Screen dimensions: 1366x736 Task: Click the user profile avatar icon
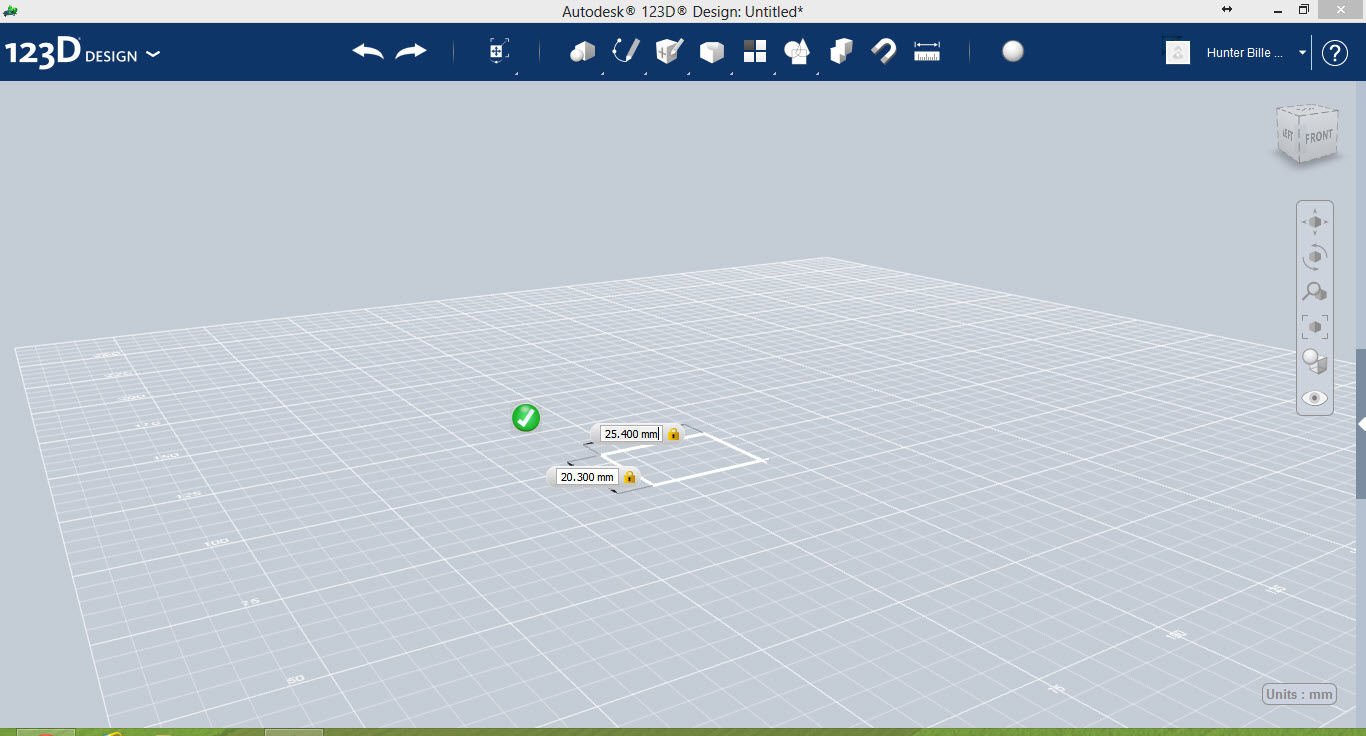1178,52
